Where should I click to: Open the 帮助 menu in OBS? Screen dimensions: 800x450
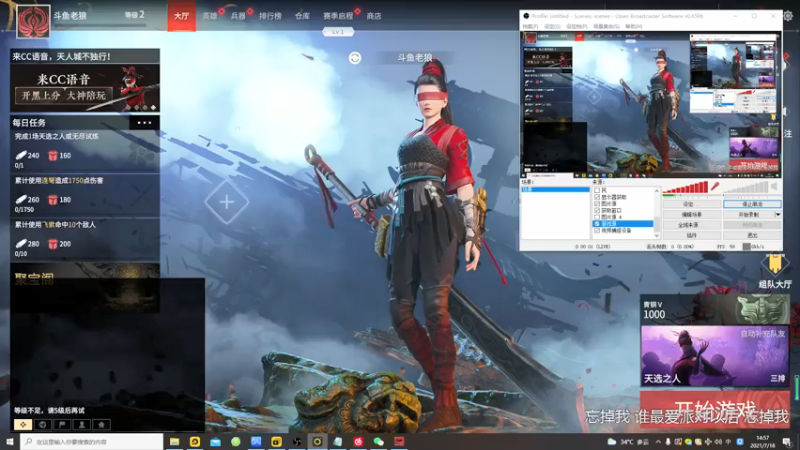[x=634, y=26]
